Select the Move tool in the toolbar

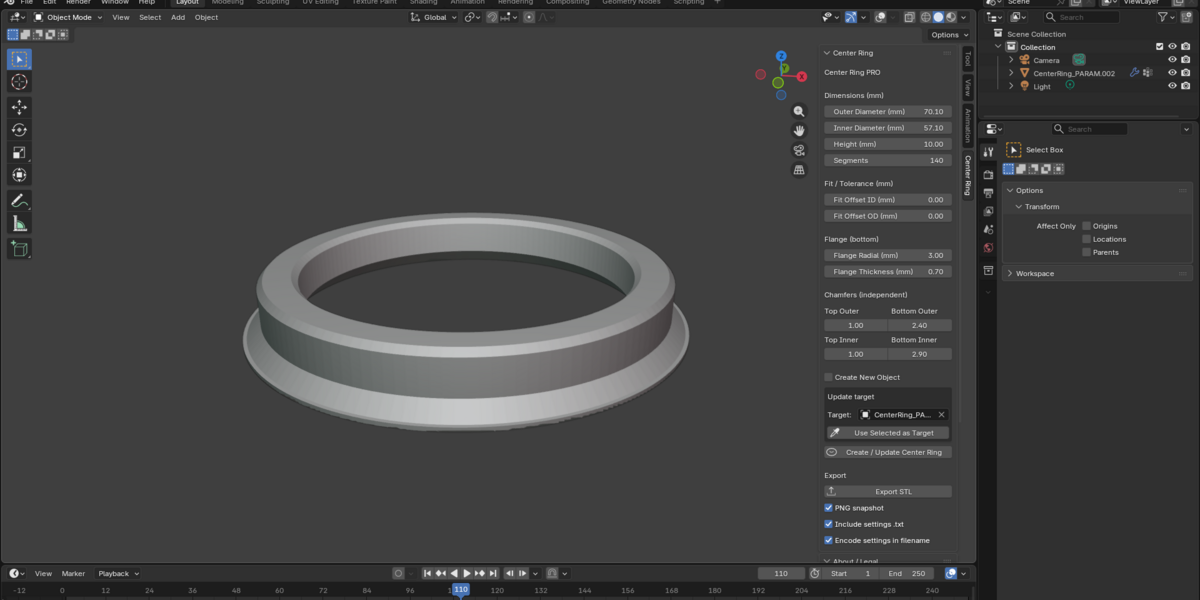[x=19, y=107]
